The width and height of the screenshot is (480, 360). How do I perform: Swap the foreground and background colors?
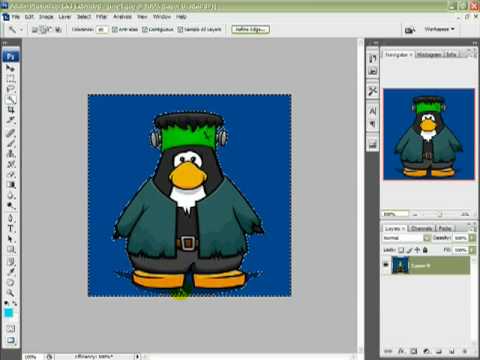pos(15,303)
